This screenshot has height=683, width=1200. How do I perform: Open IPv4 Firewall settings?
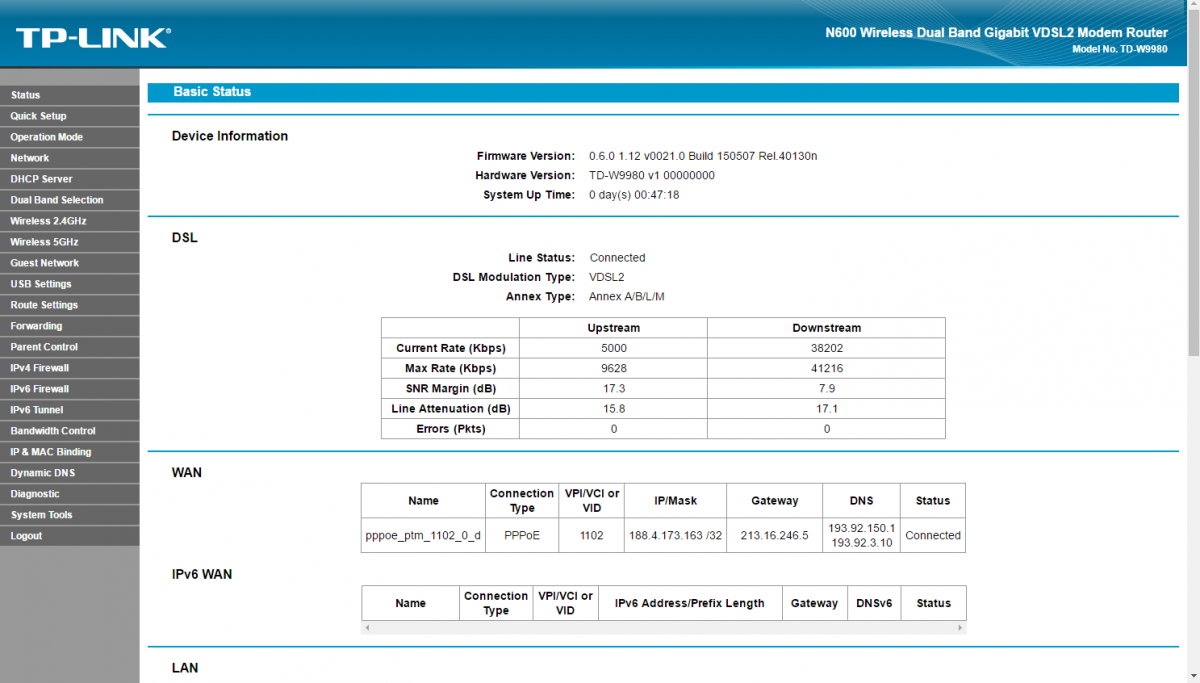70,368
